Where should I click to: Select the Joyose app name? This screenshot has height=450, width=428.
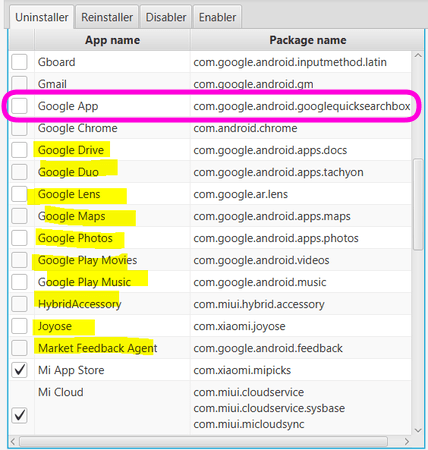coord(55,326)
